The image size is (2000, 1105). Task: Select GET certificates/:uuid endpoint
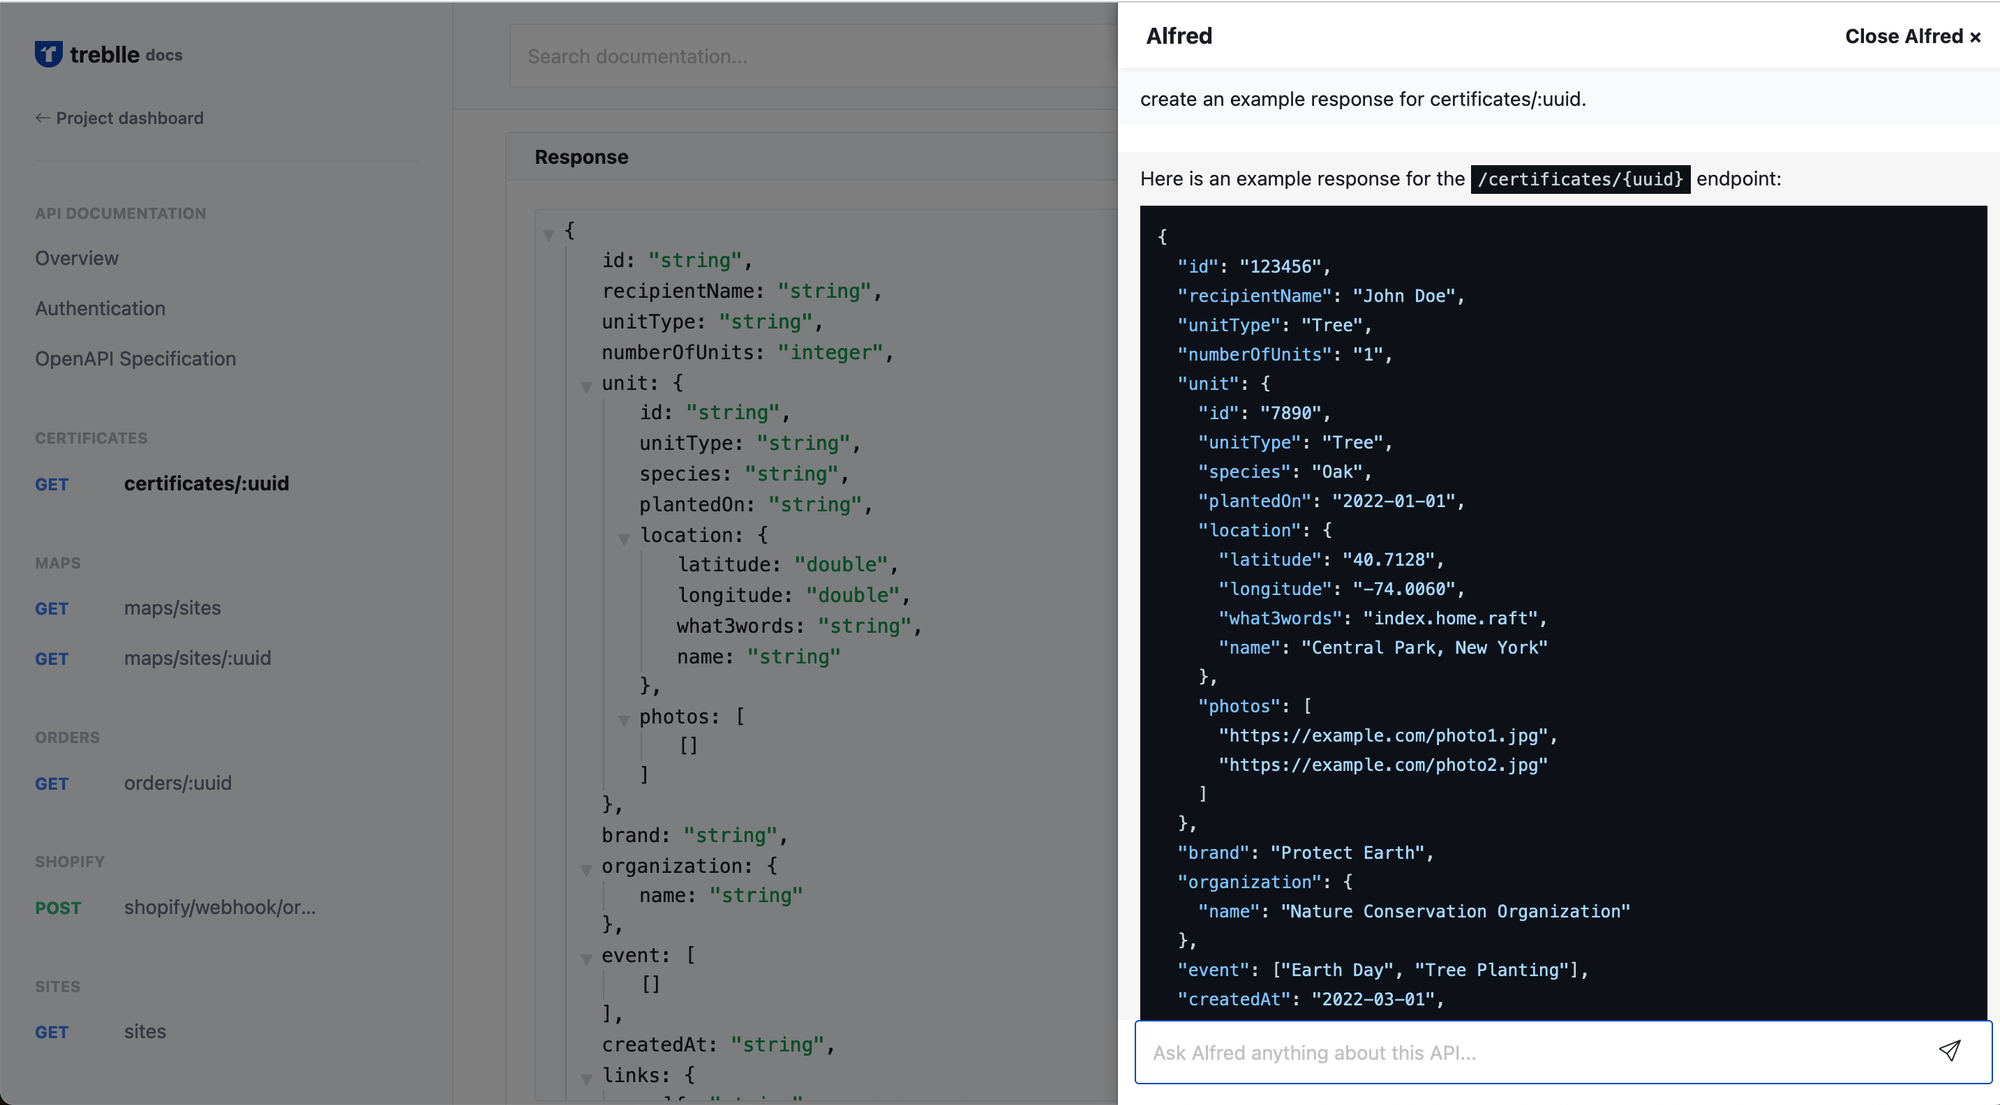coord(162,484)
